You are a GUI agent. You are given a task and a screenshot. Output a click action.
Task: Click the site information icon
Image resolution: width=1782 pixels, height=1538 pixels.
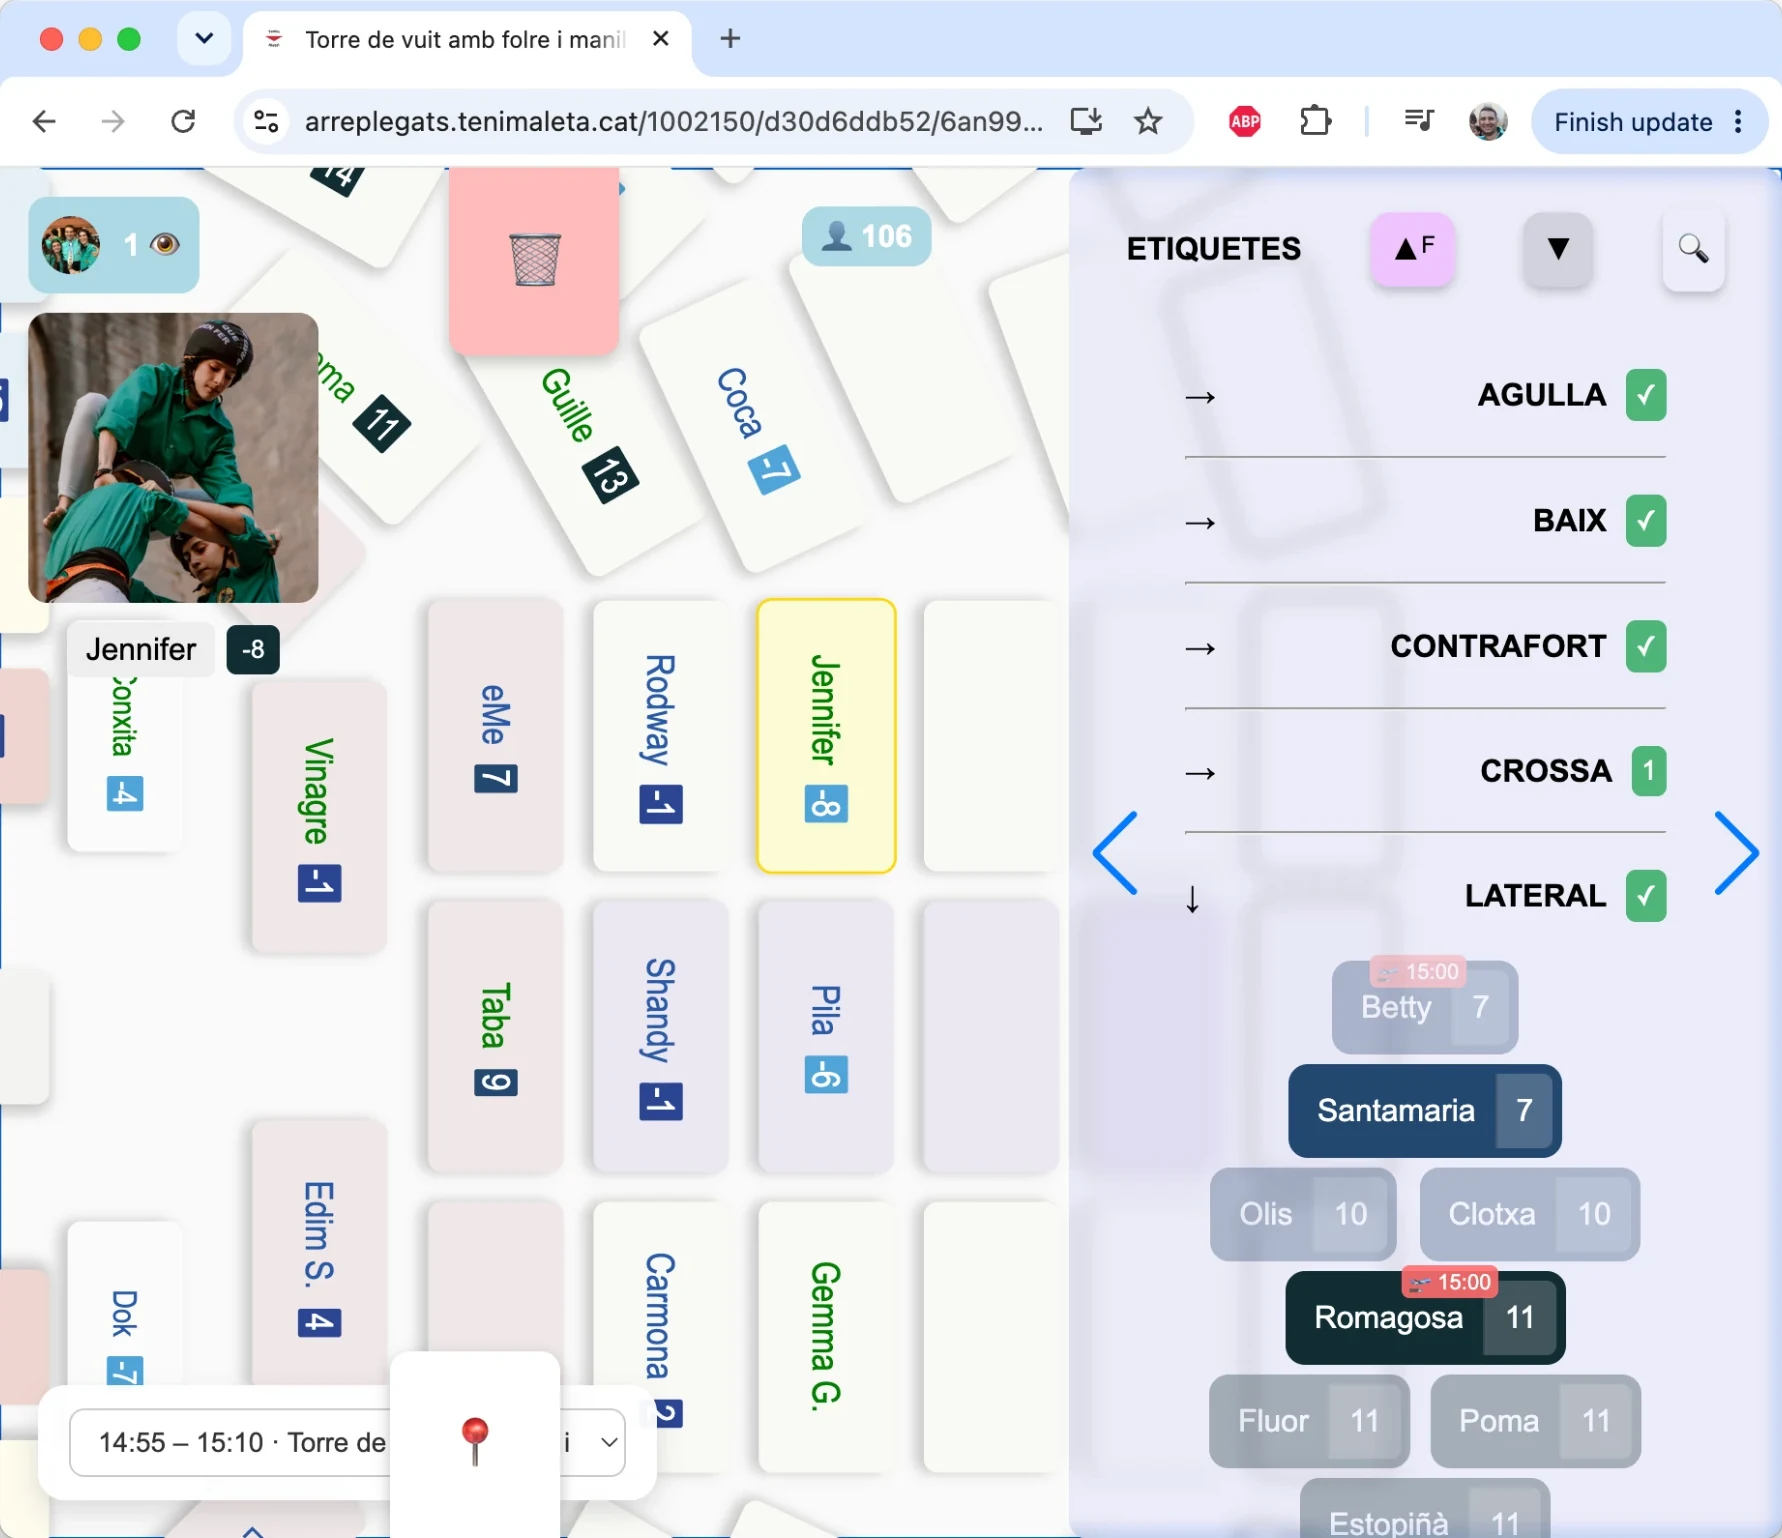pos(266,122)
